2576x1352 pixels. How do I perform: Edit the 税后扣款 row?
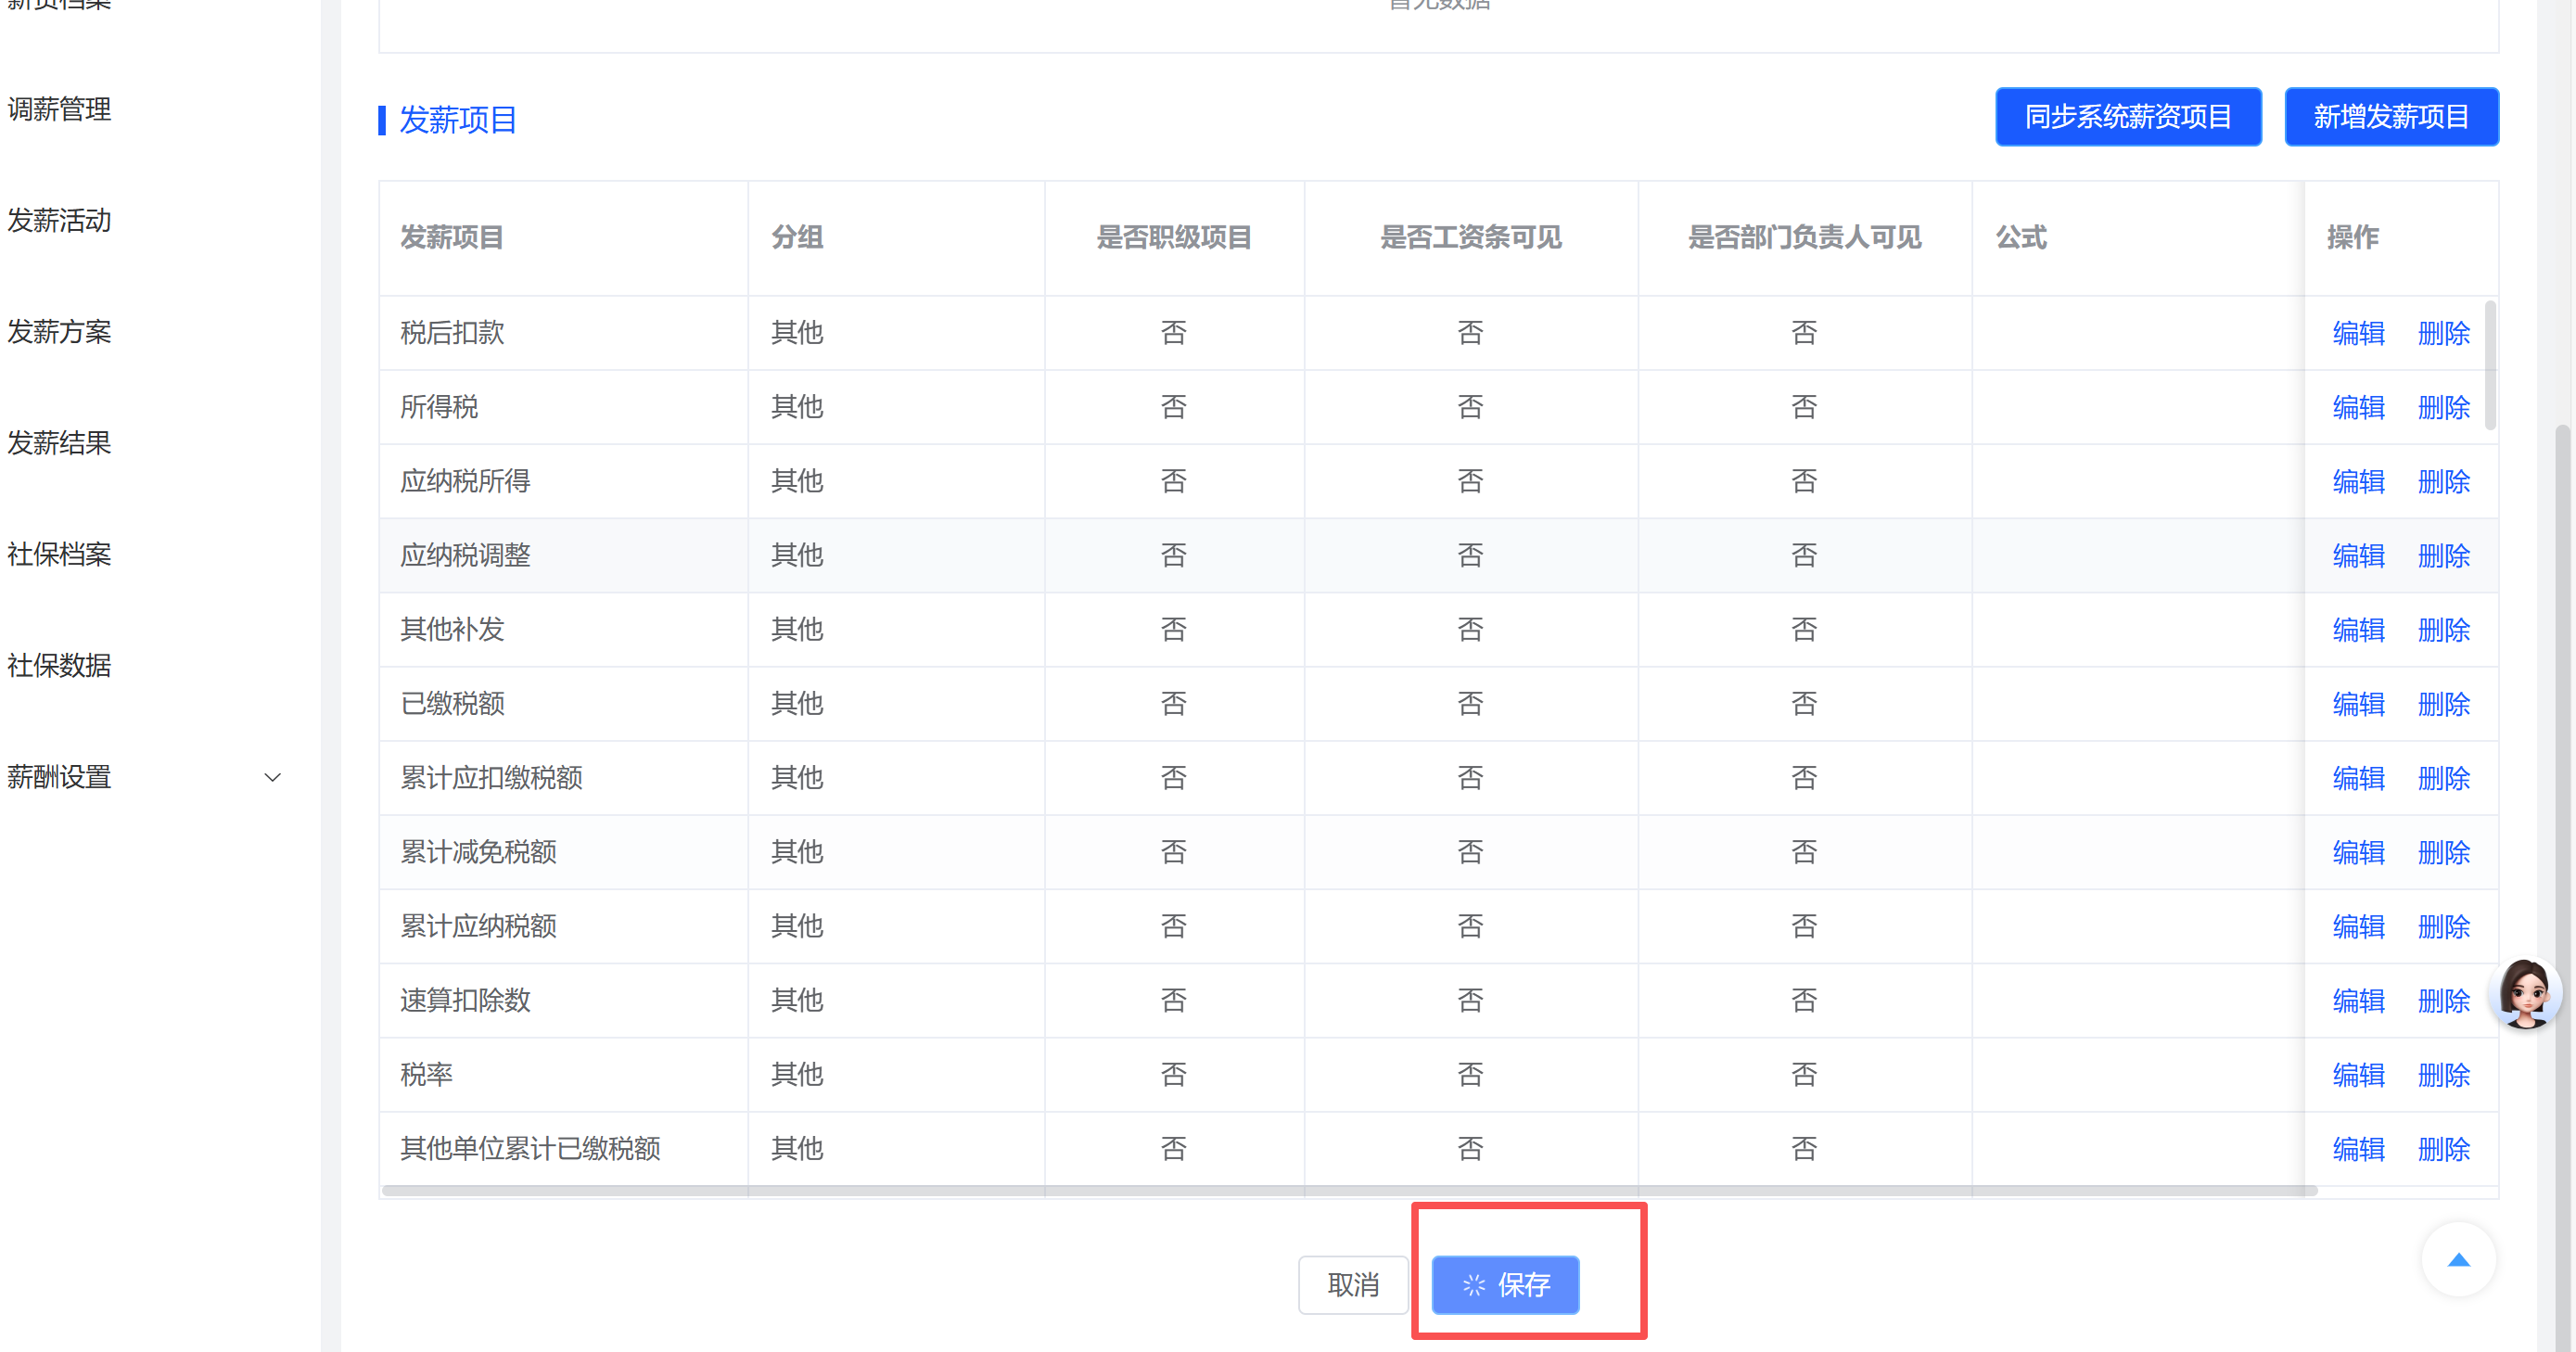pyautogui.click(x=2358, y=333)
